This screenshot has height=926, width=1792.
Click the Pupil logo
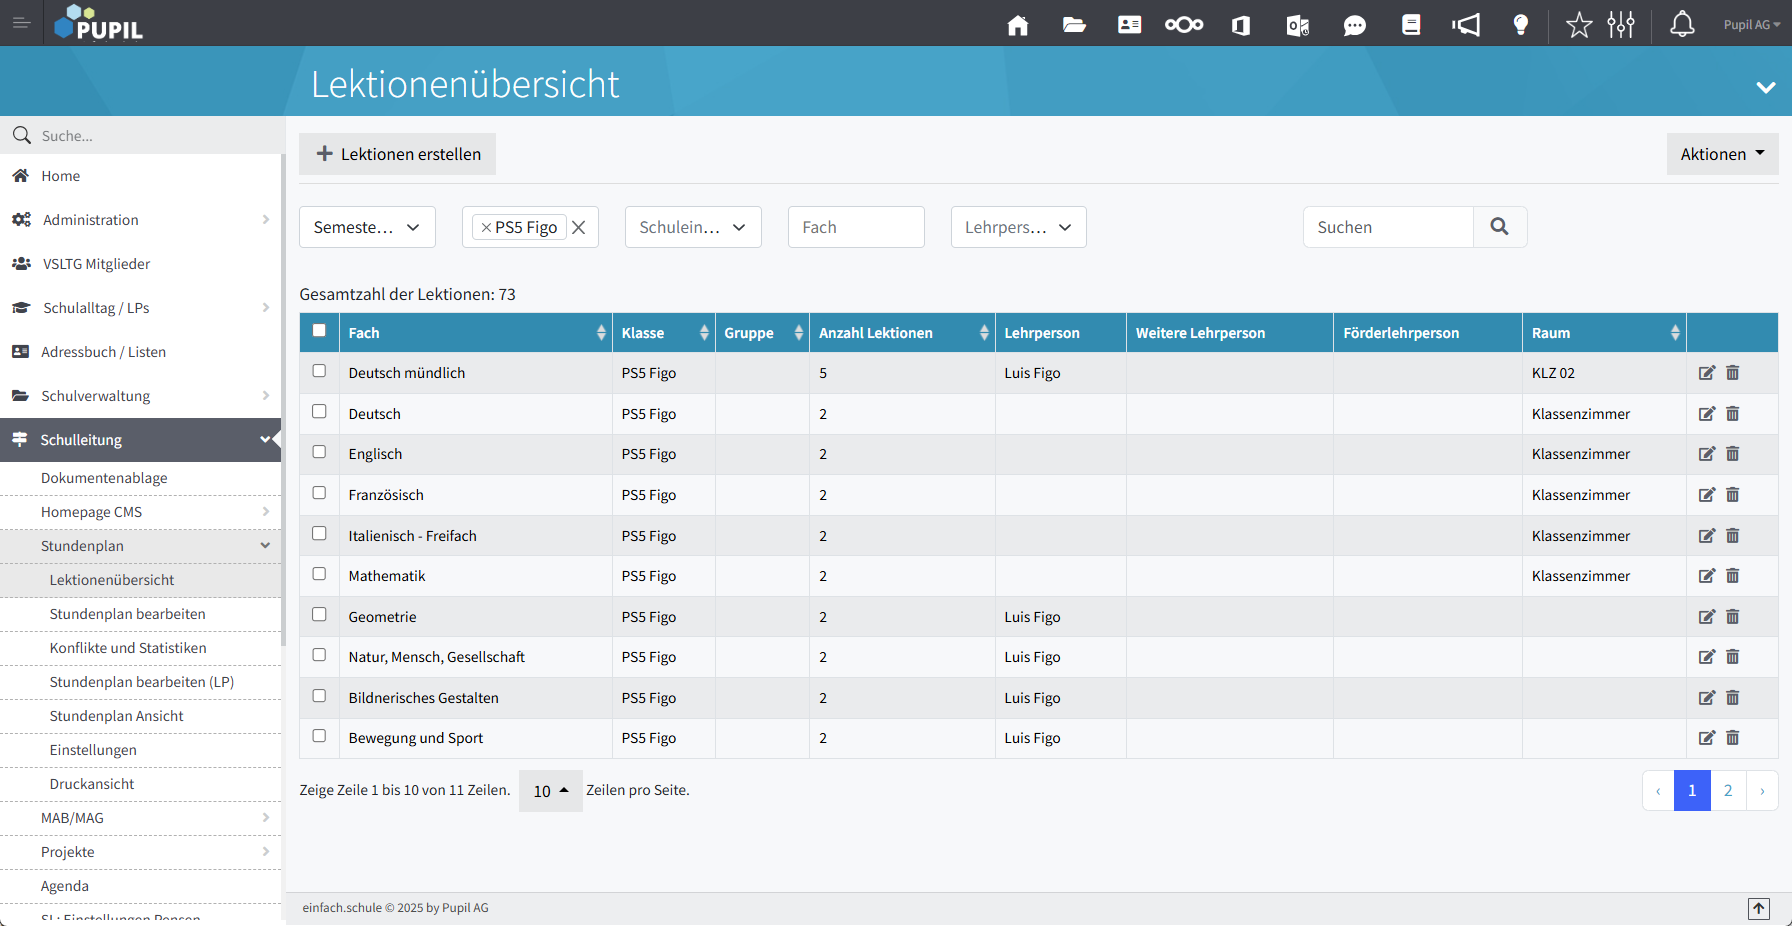point(98,23)
